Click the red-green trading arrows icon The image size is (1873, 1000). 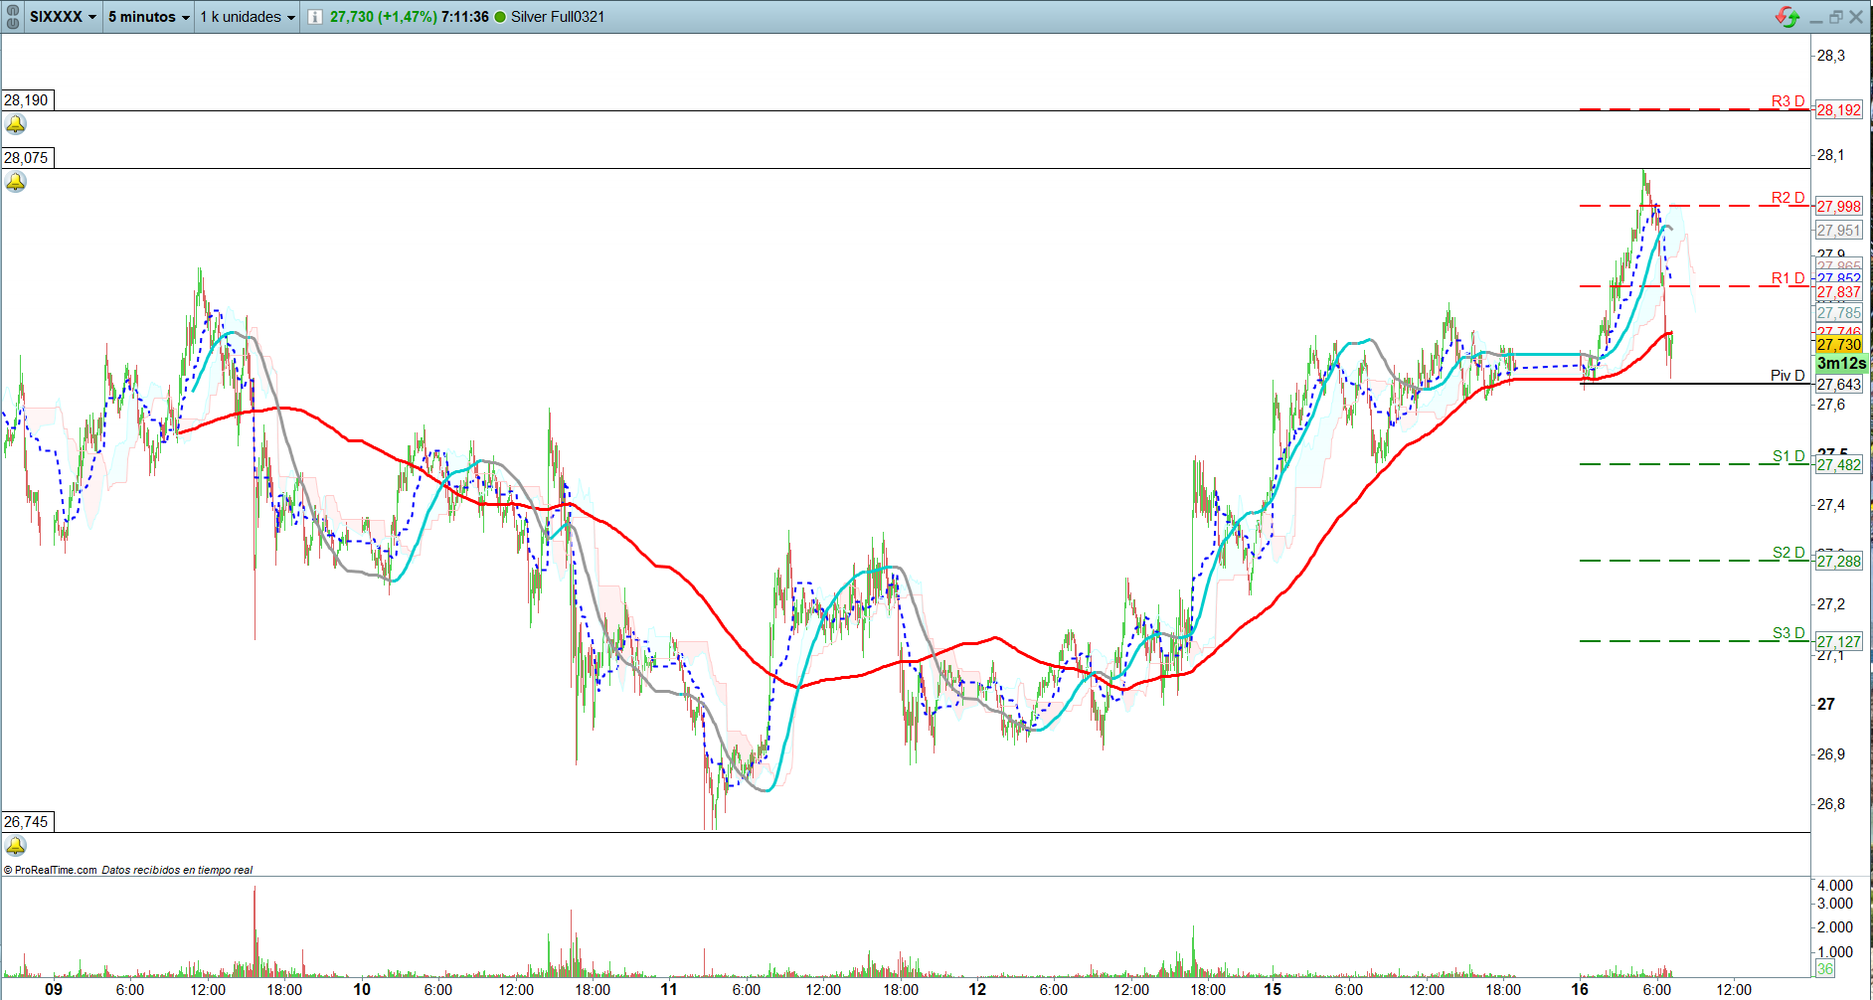coord(1787,17)
